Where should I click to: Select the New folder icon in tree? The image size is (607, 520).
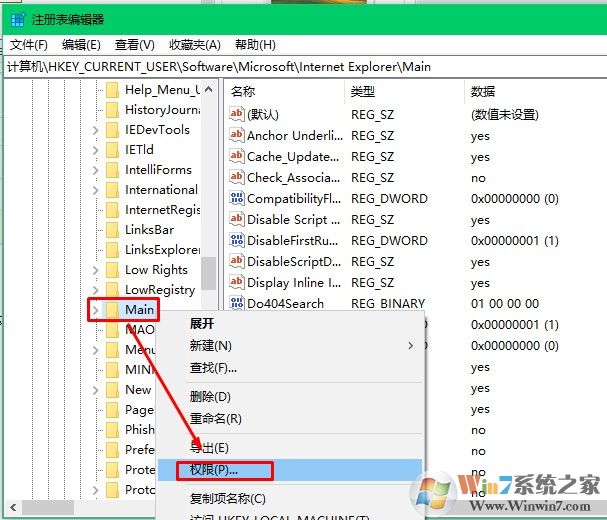tap(112, 390)
